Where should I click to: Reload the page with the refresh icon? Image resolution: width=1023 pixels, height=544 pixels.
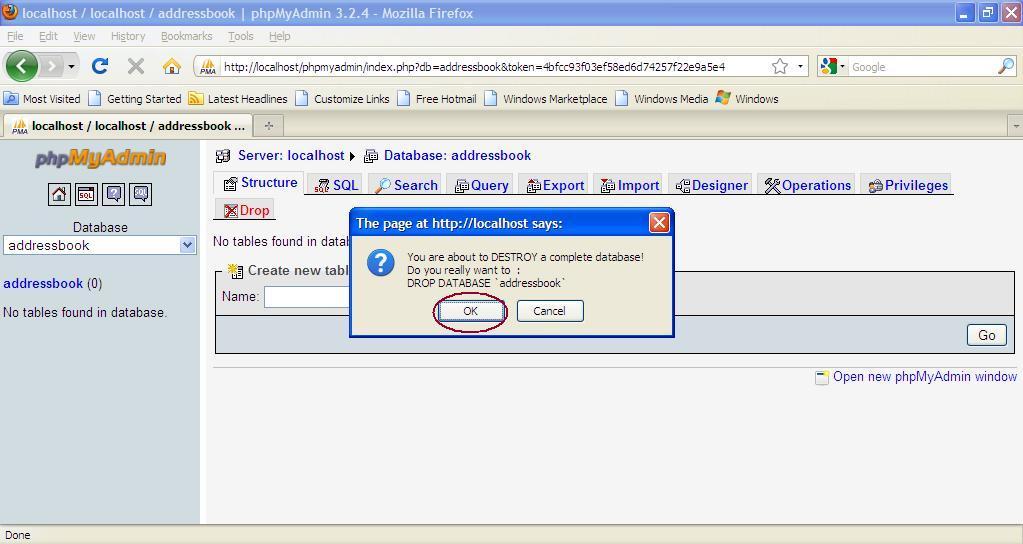point(100,66)
